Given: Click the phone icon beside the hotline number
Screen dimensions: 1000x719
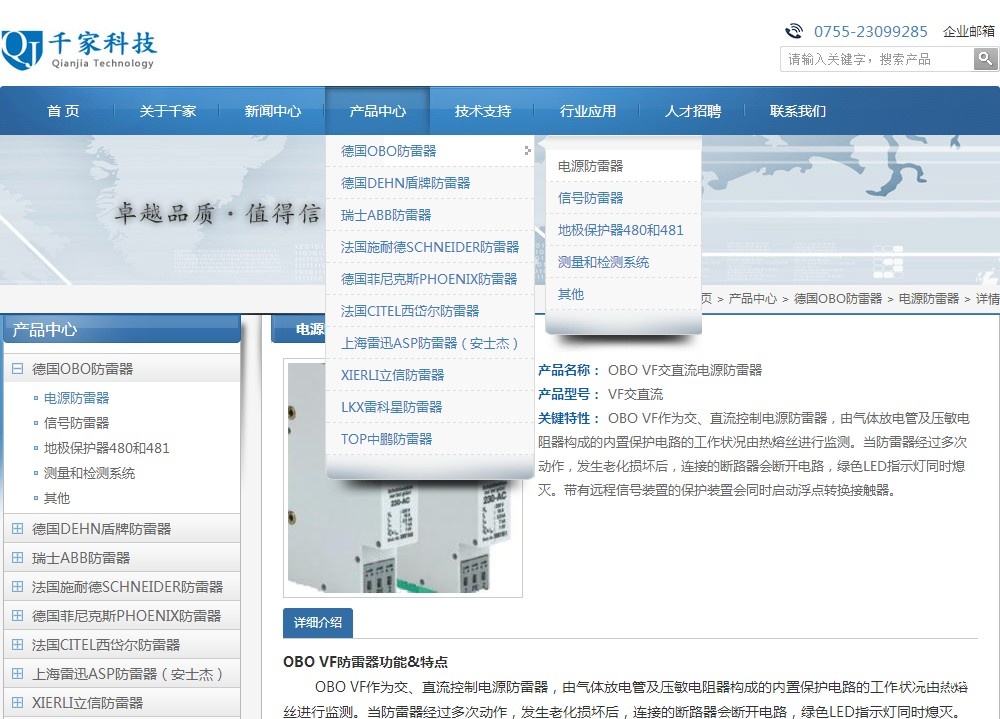Looking at the screenshot, I should click(794, 31).
